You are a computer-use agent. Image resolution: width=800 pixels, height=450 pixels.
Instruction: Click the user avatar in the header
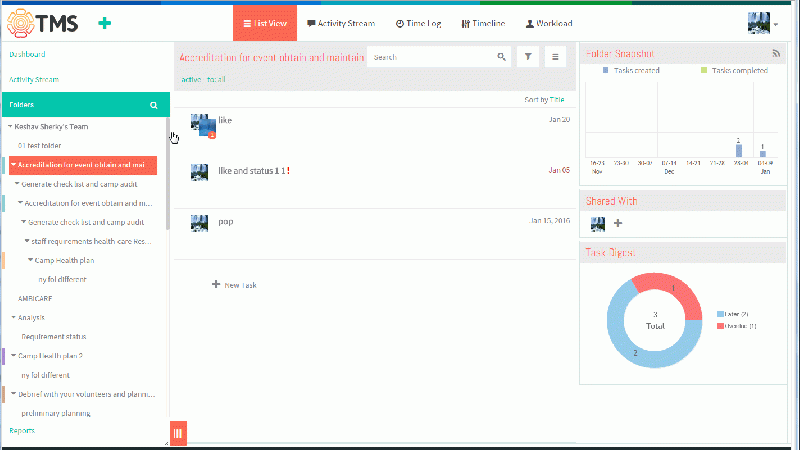(759, 23)
